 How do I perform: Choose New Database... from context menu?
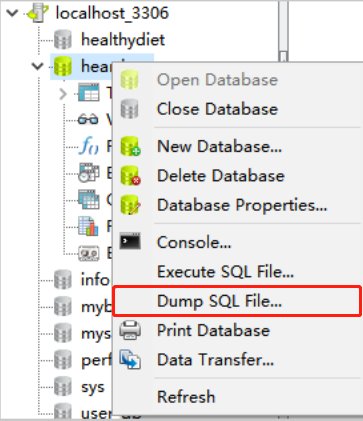237,146
